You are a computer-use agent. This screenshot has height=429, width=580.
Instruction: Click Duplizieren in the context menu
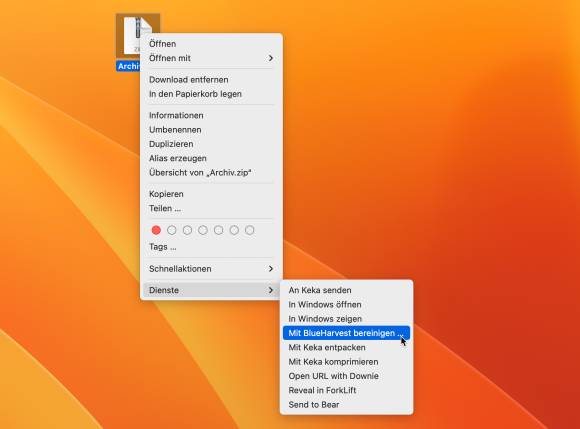coord(211,144)
